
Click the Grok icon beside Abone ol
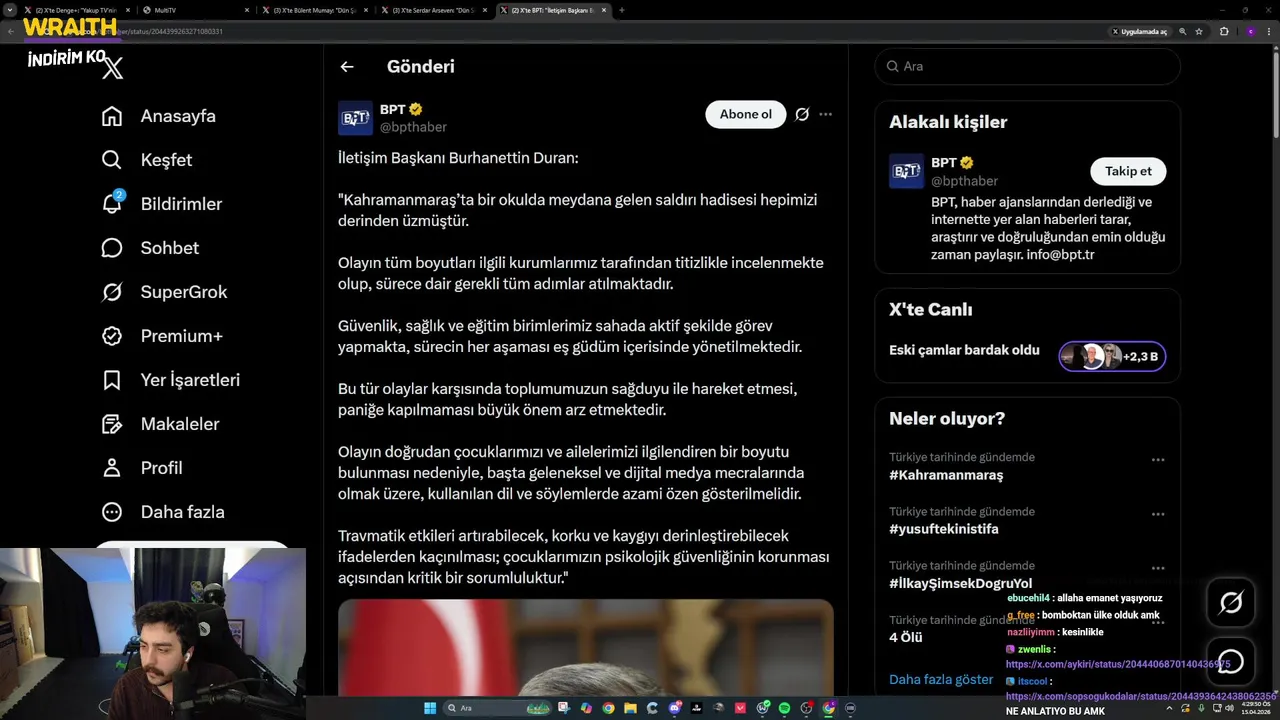(x=802, y=114)
